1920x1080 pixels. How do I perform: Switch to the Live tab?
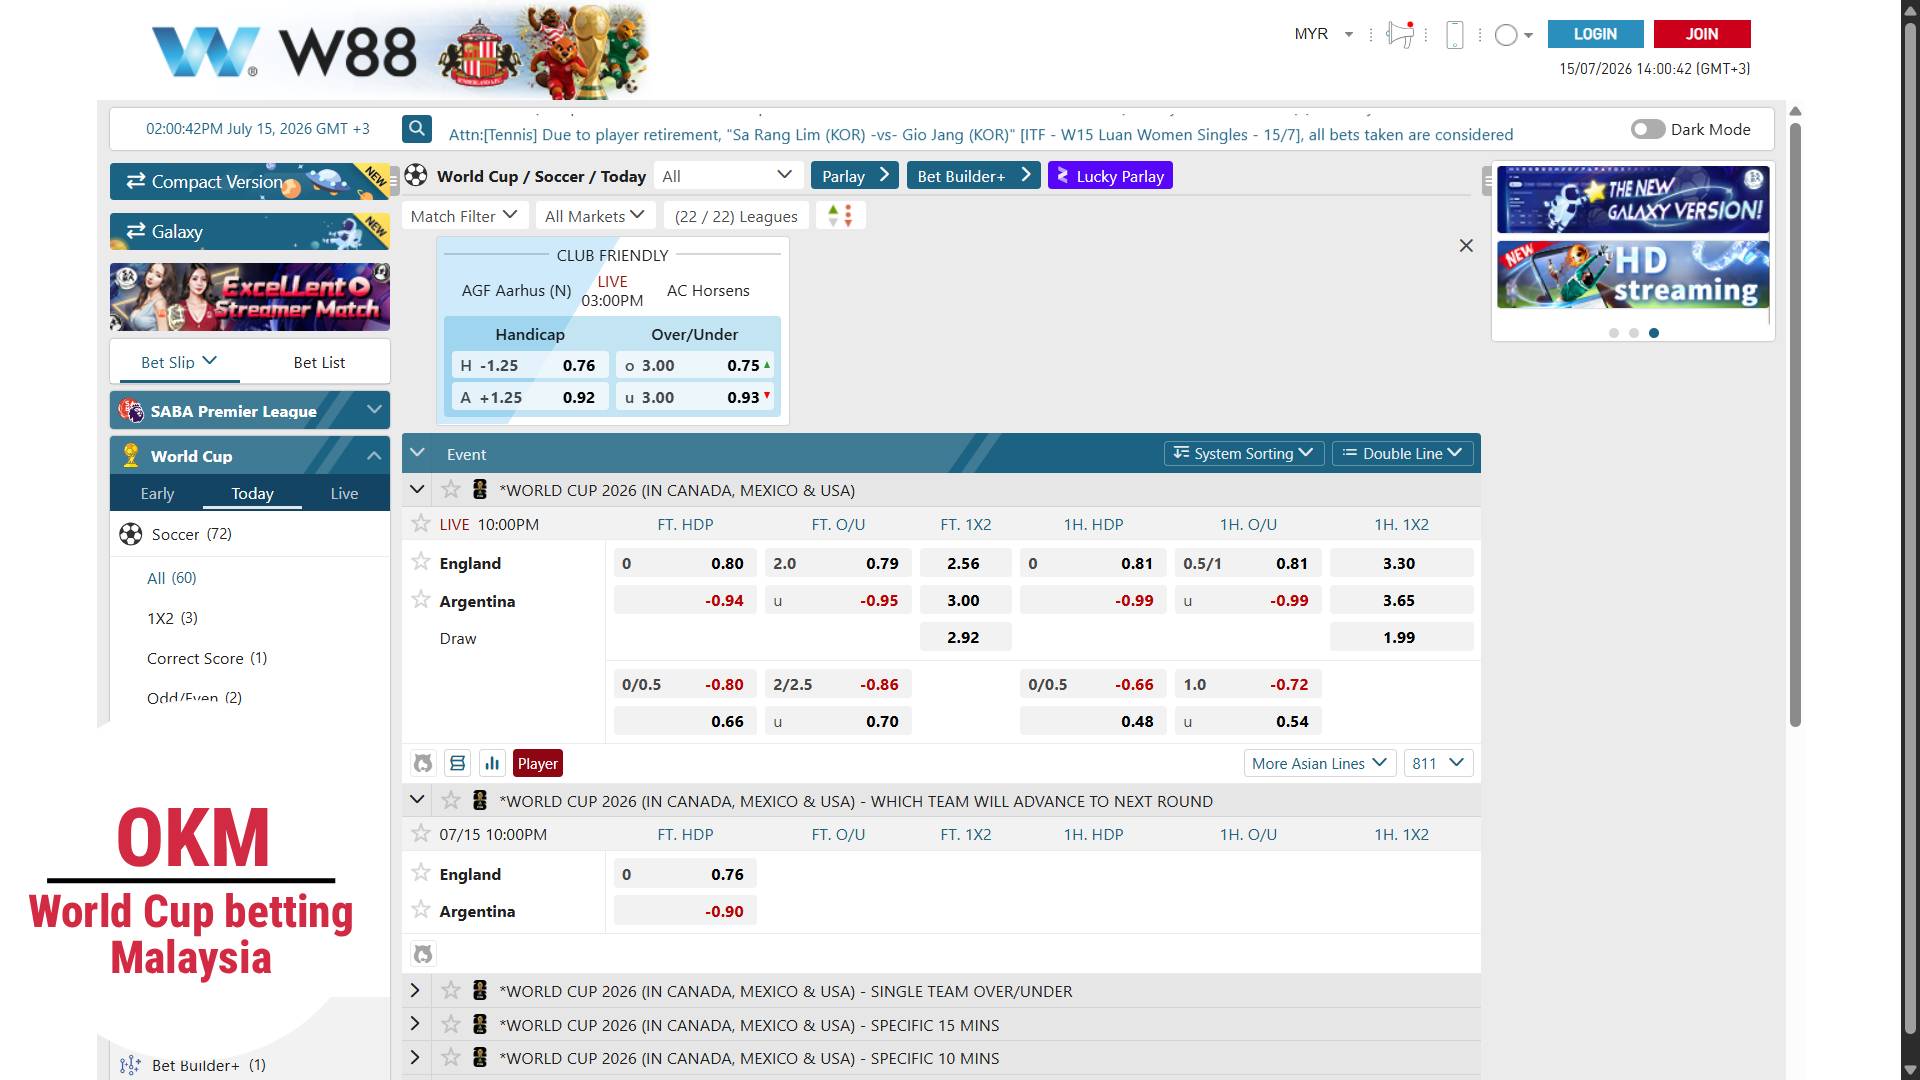(344, 493)
